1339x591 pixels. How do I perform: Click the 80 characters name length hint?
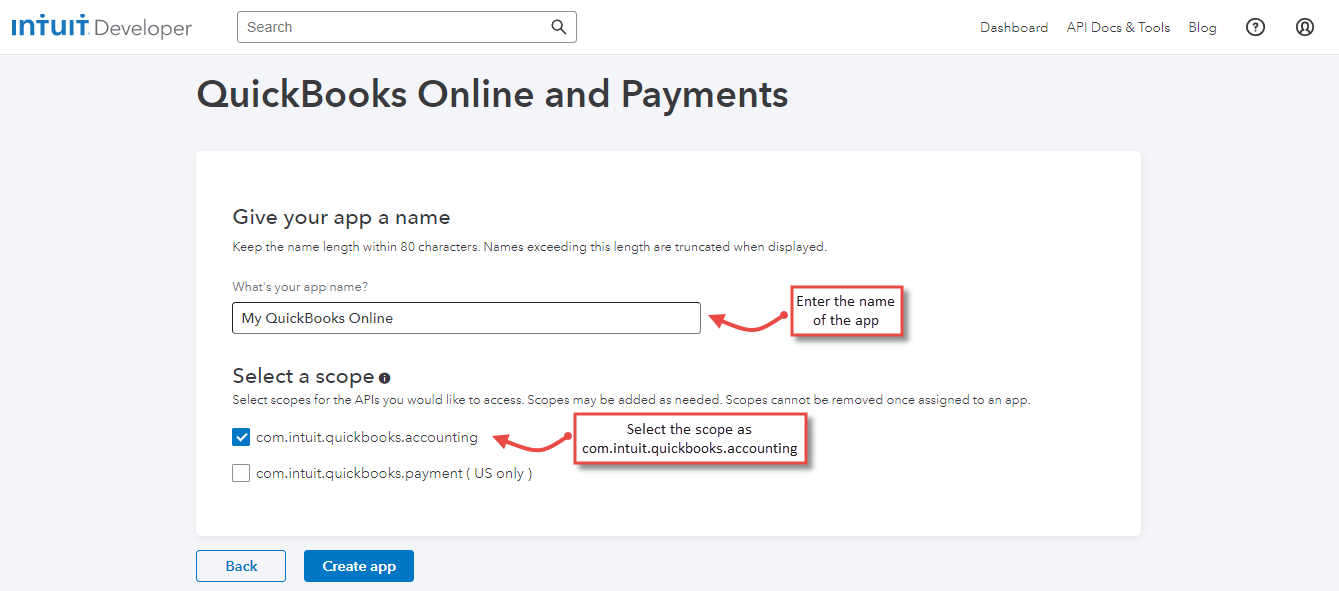530,246
